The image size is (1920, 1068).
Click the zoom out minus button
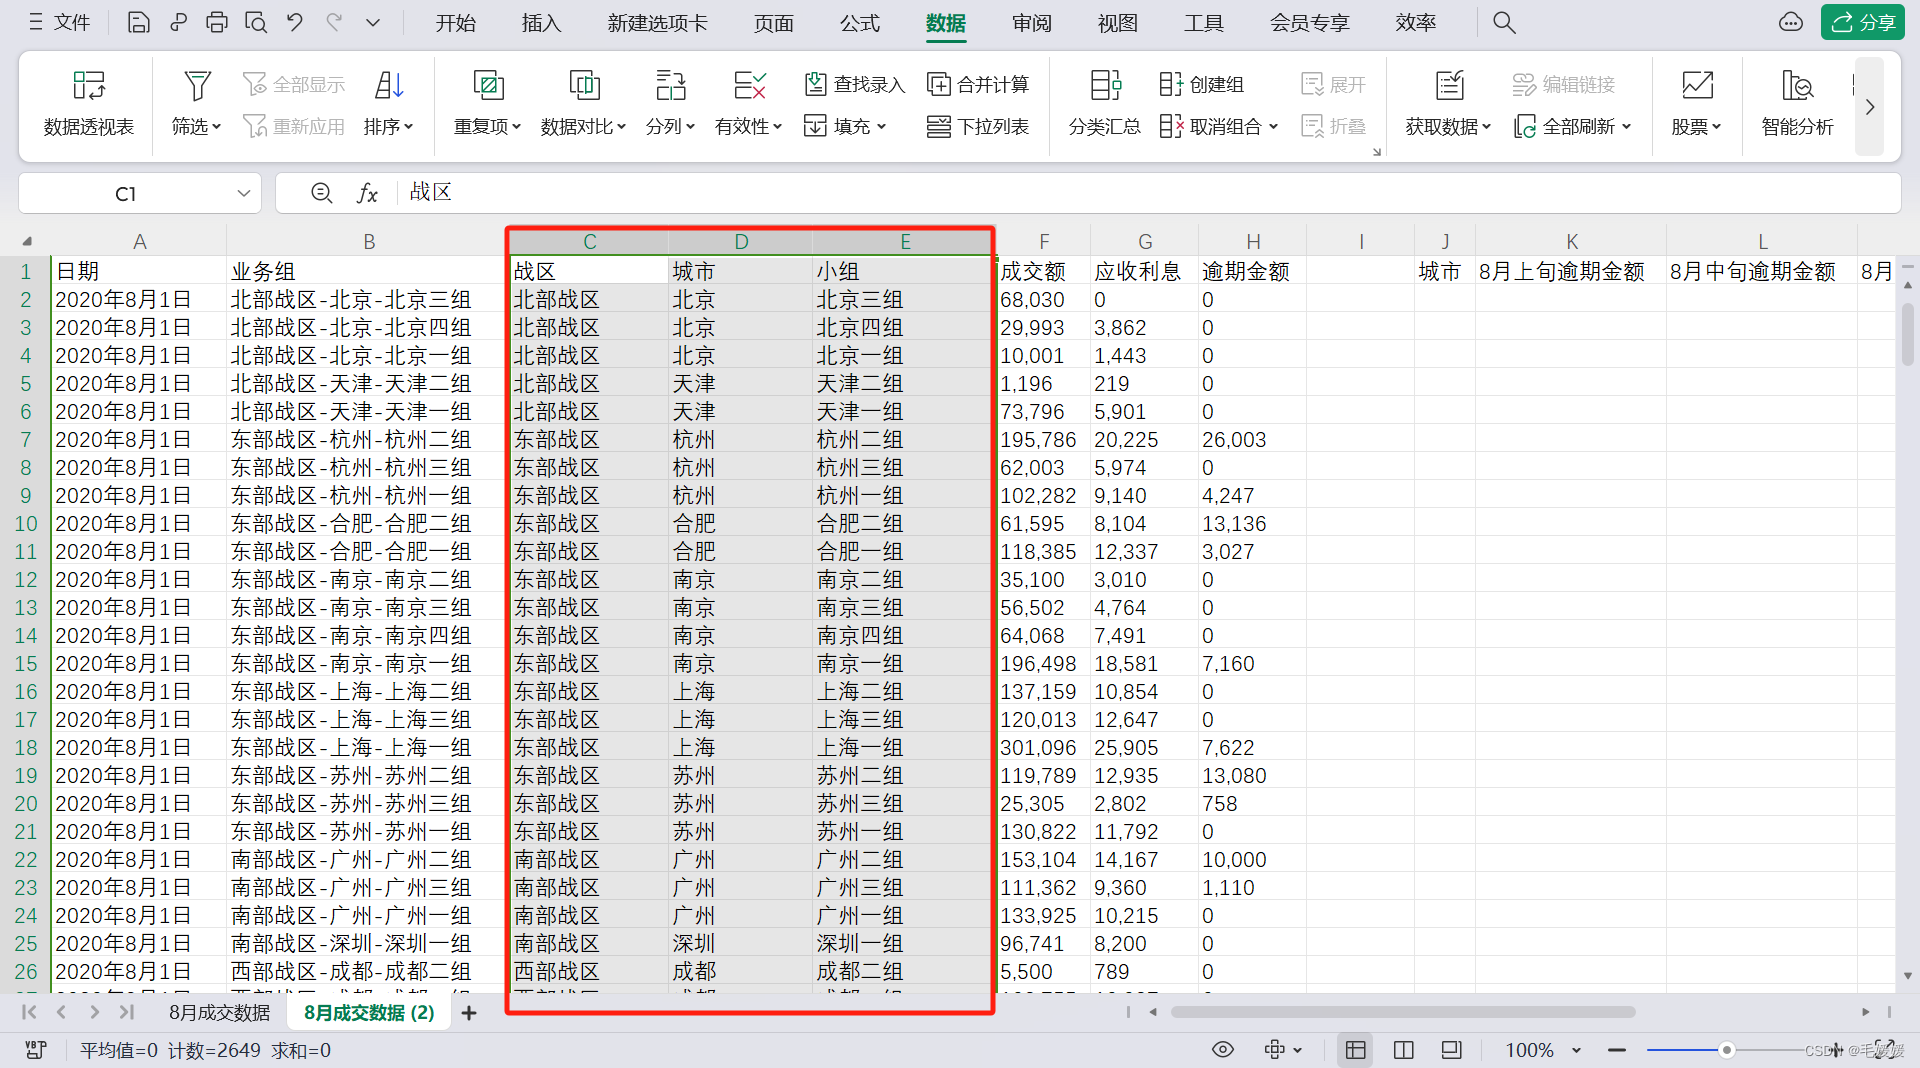[1616, 1050]
